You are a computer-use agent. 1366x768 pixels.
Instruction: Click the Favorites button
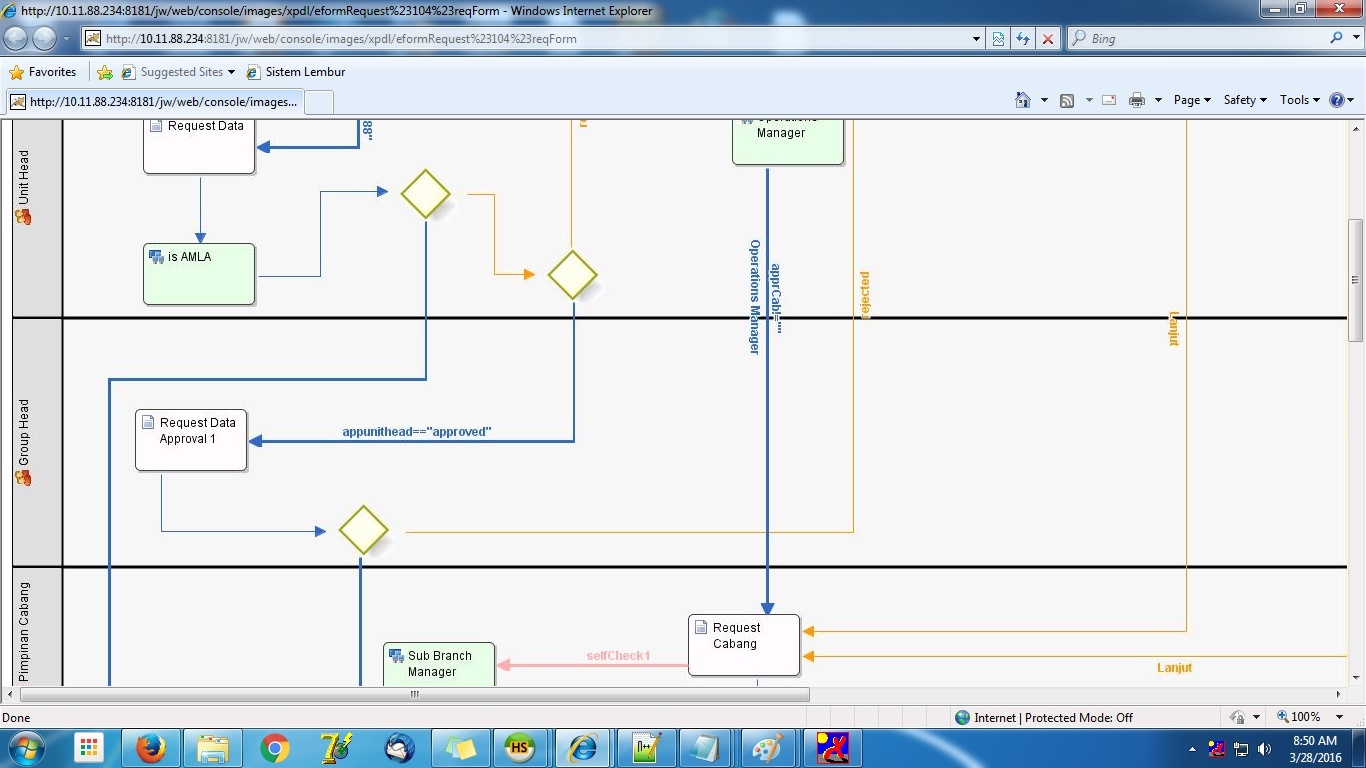point(43,72)
